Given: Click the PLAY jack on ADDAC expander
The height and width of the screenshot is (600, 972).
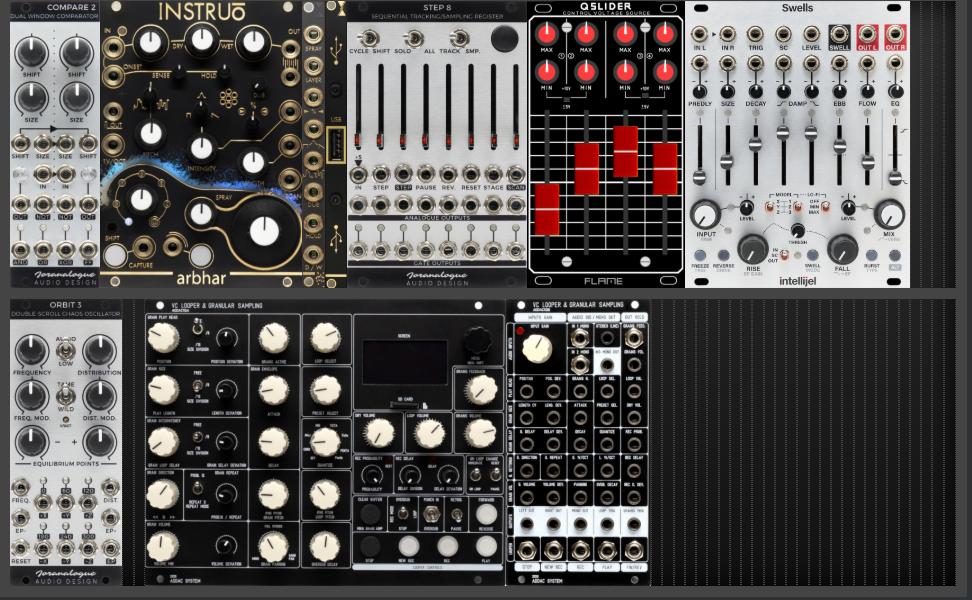Looking at the screenshot, I should [606, 550].
